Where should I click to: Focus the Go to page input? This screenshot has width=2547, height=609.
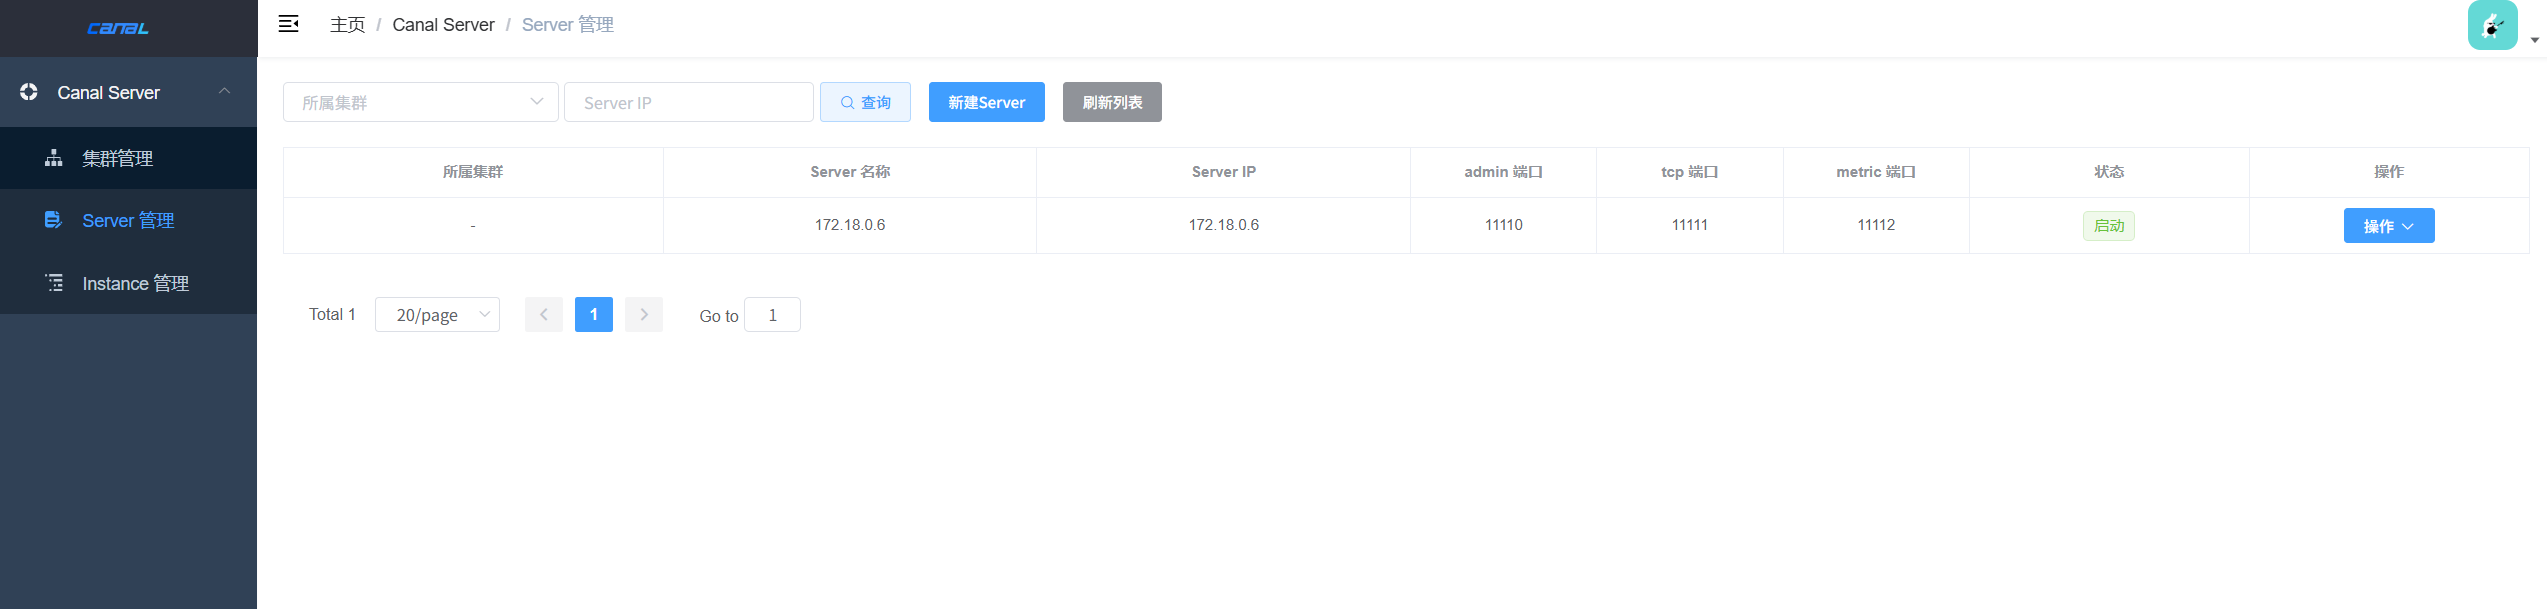(x=772, y=314)
